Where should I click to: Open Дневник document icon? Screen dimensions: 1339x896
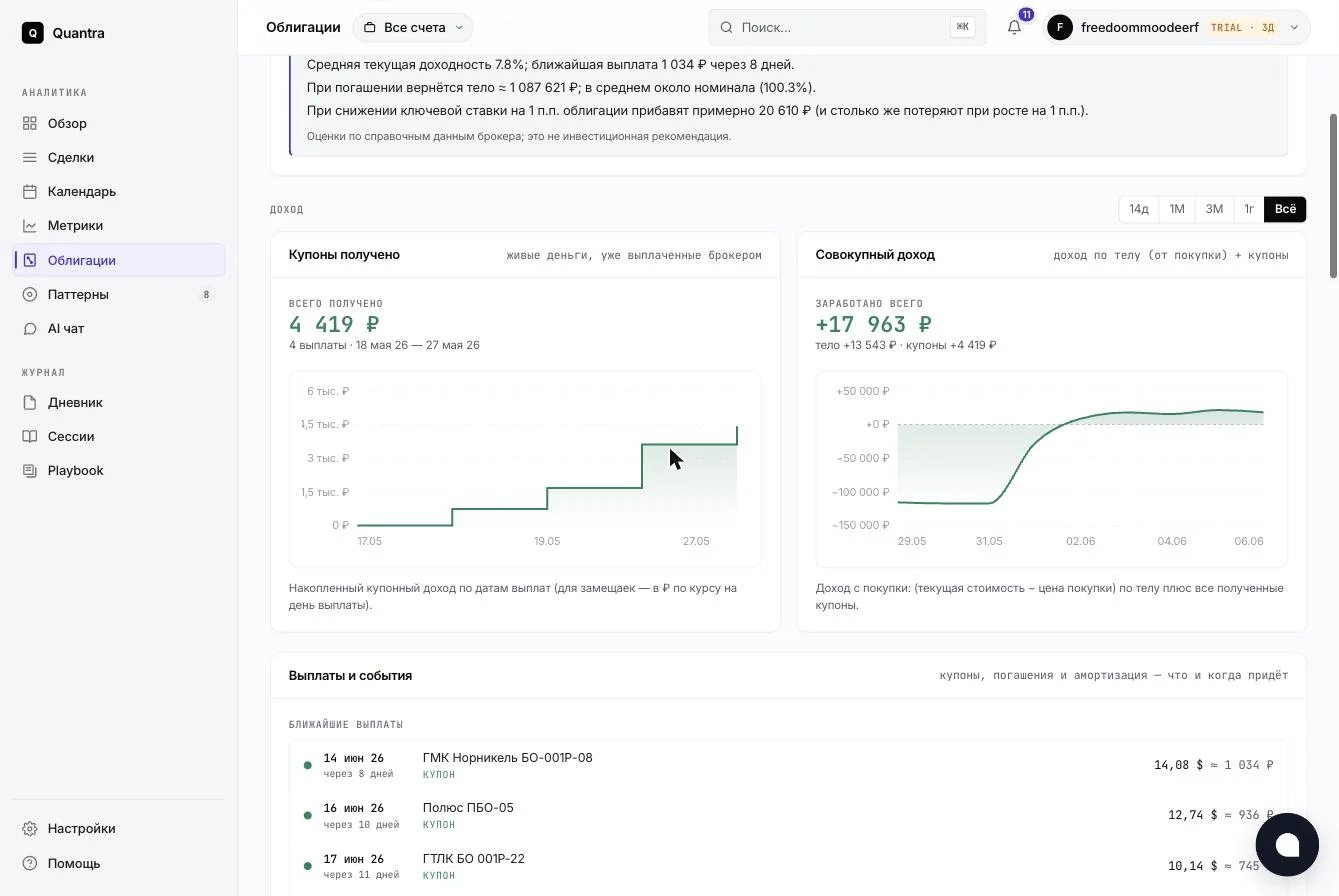30,402
